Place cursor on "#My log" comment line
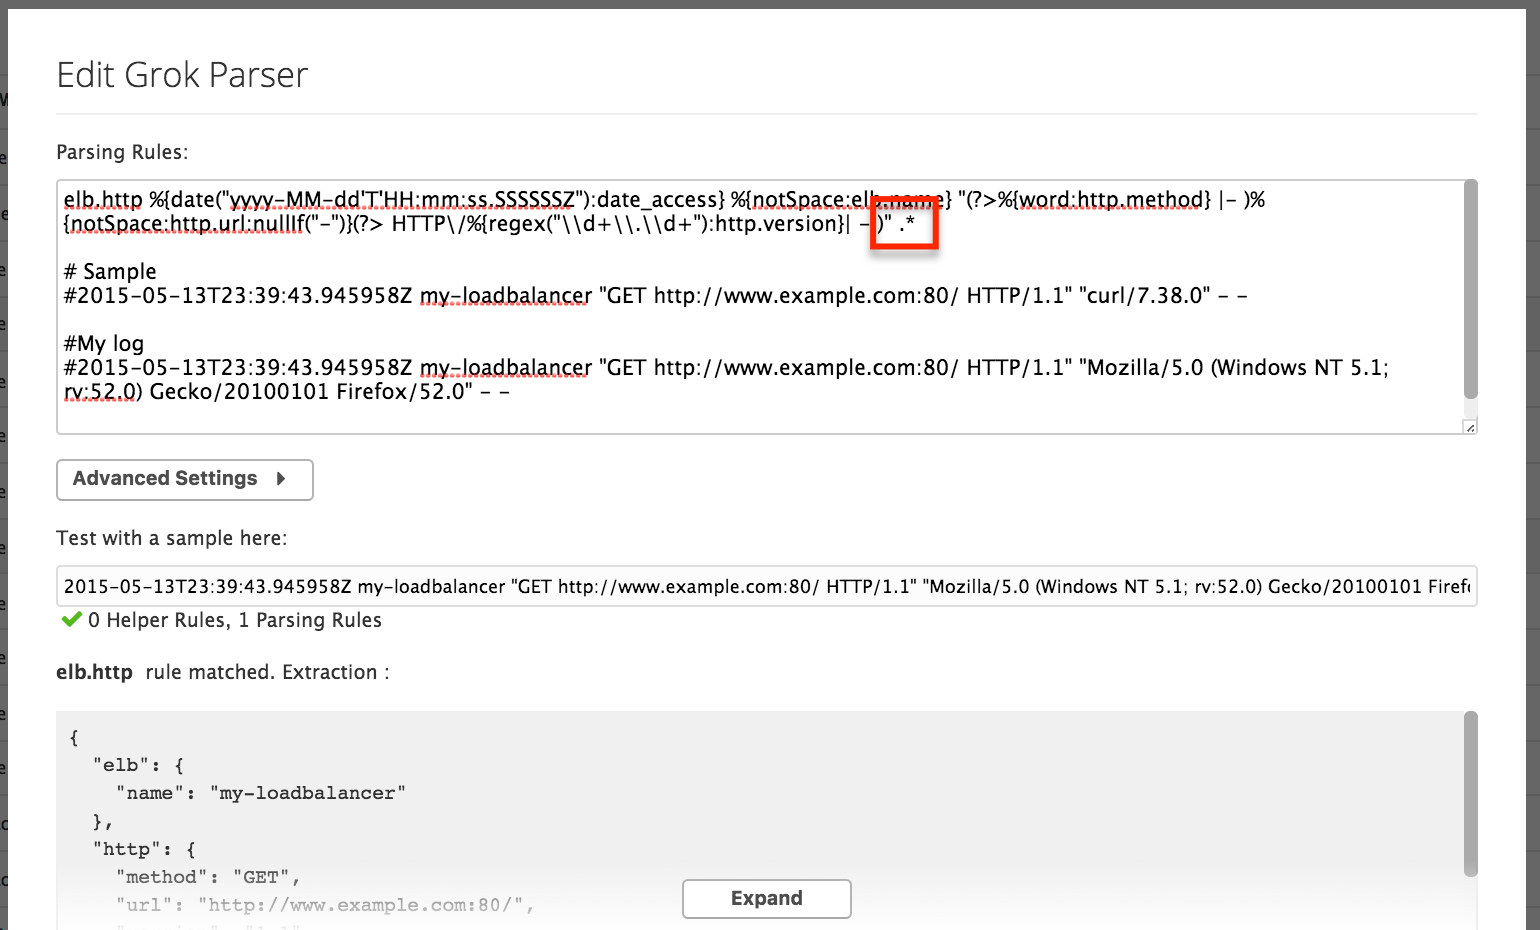Screen dimensions: 1540x930 (x=104, y=344)
